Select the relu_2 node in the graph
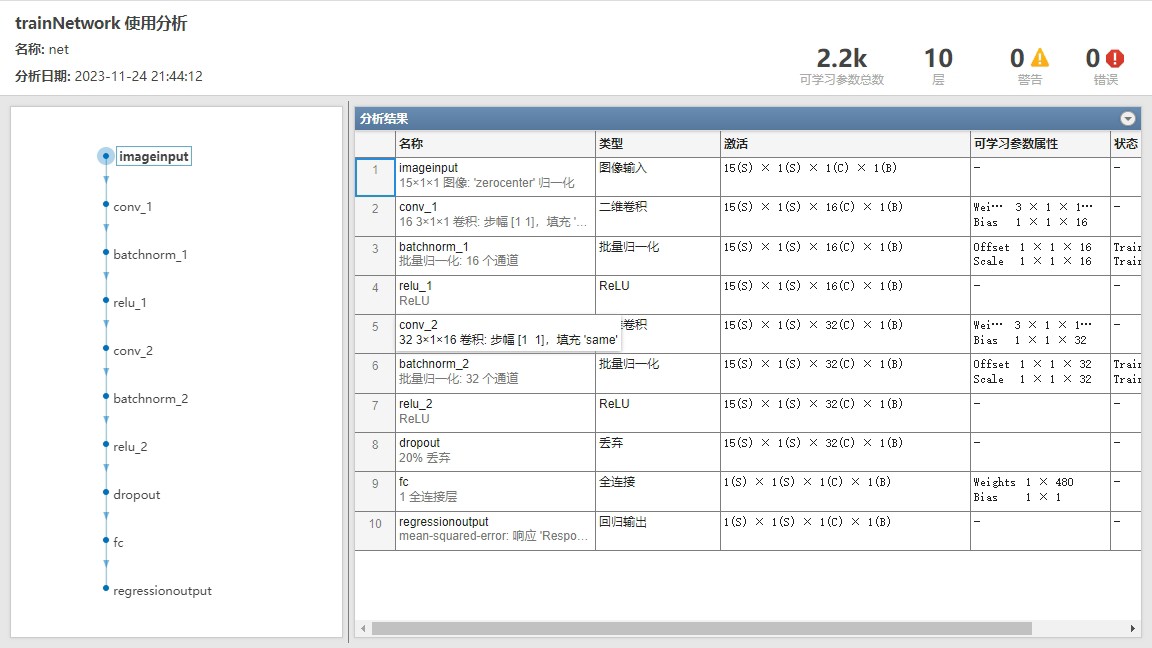 coord(130,446)
